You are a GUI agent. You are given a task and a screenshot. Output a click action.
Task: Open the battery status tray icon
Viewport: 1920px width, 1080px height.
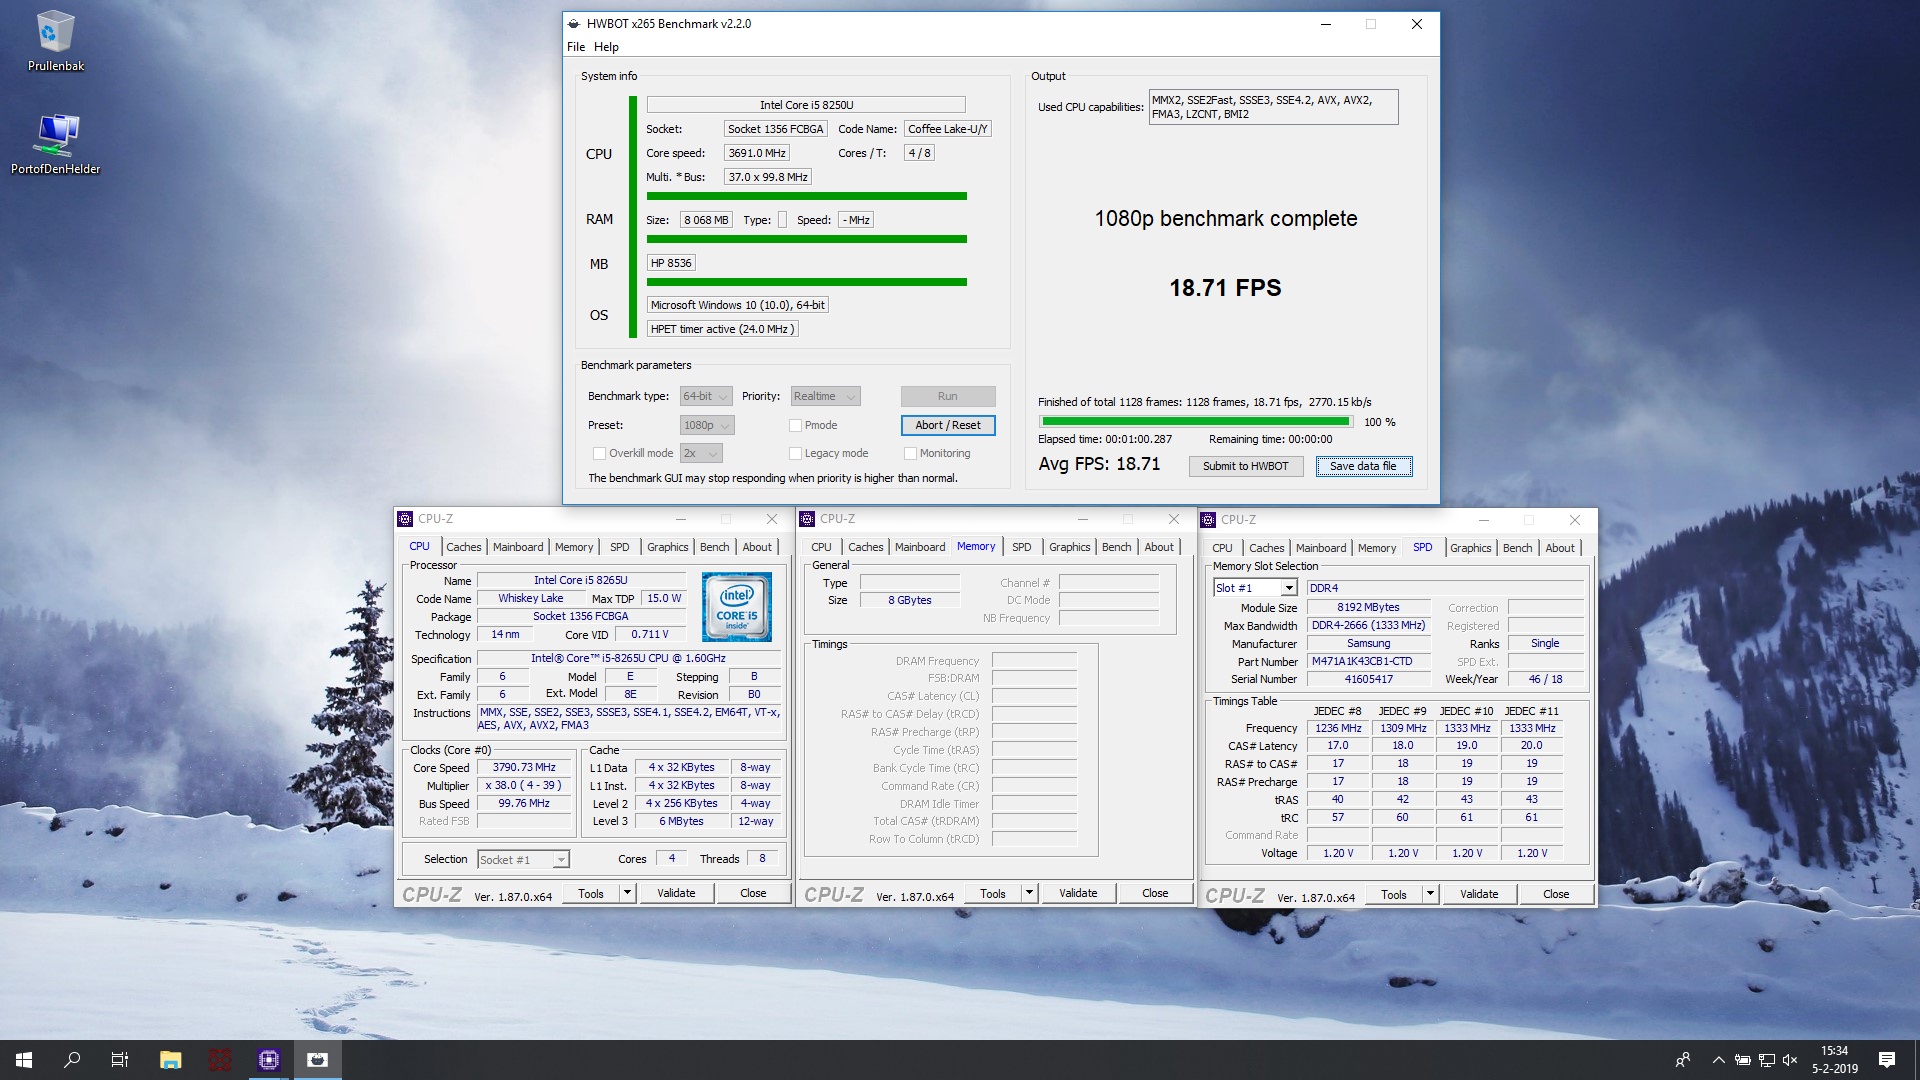pyautogui.click(x=1742, y=1060)
